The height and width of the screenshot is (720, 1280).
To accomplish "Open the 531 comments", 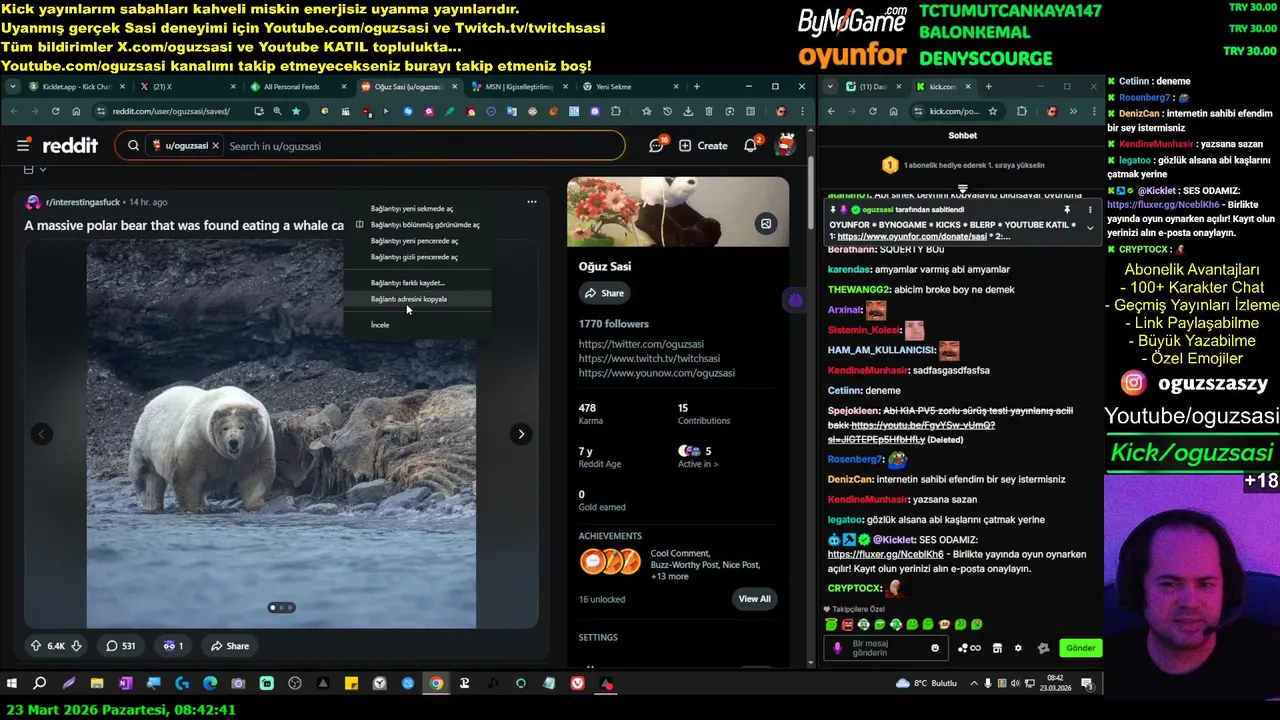I will point(121,646).
